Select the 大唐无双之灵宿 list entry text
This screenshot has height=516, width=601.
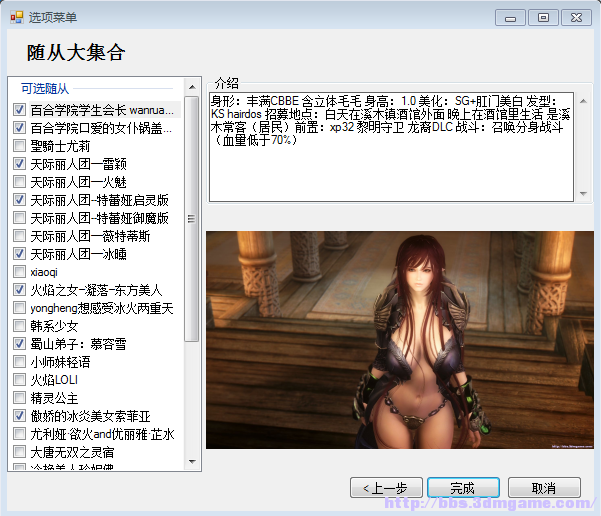click(x=72, y=452)
